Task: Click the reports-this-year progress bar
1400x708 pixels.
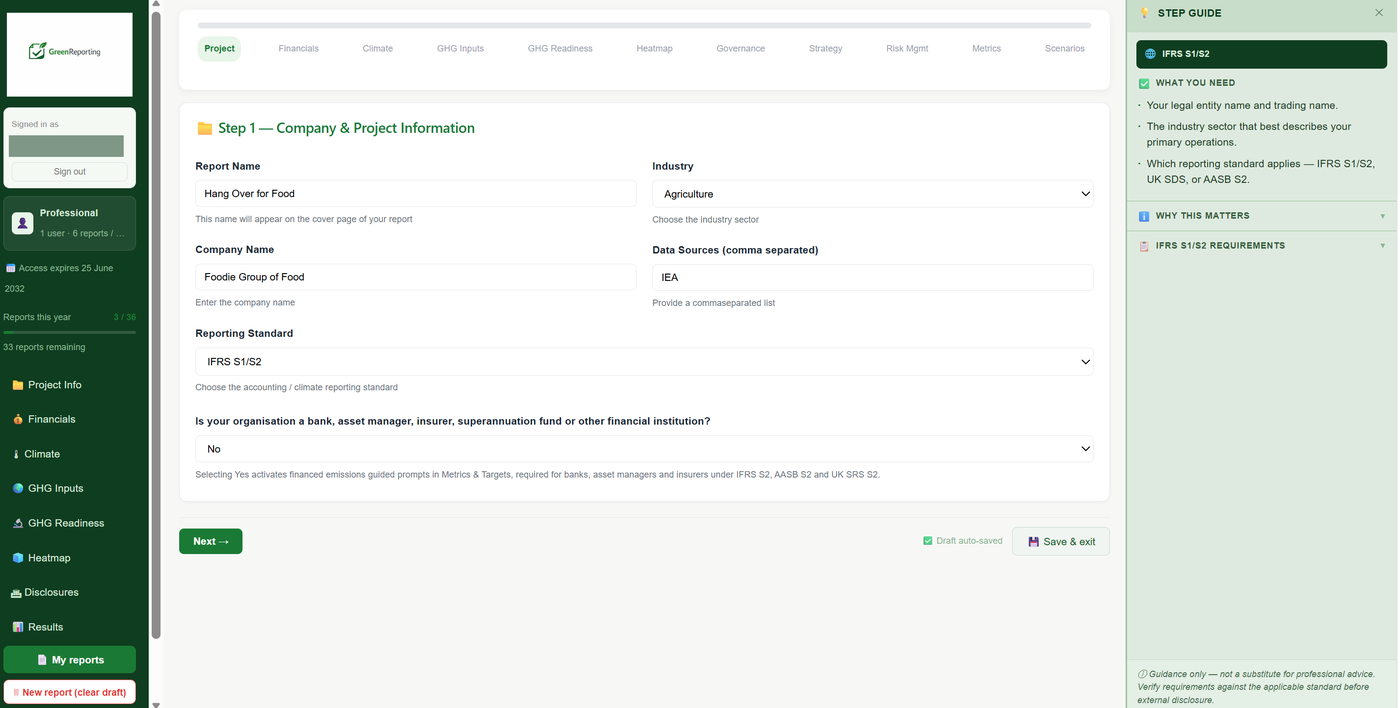Action: coord(70,331)
